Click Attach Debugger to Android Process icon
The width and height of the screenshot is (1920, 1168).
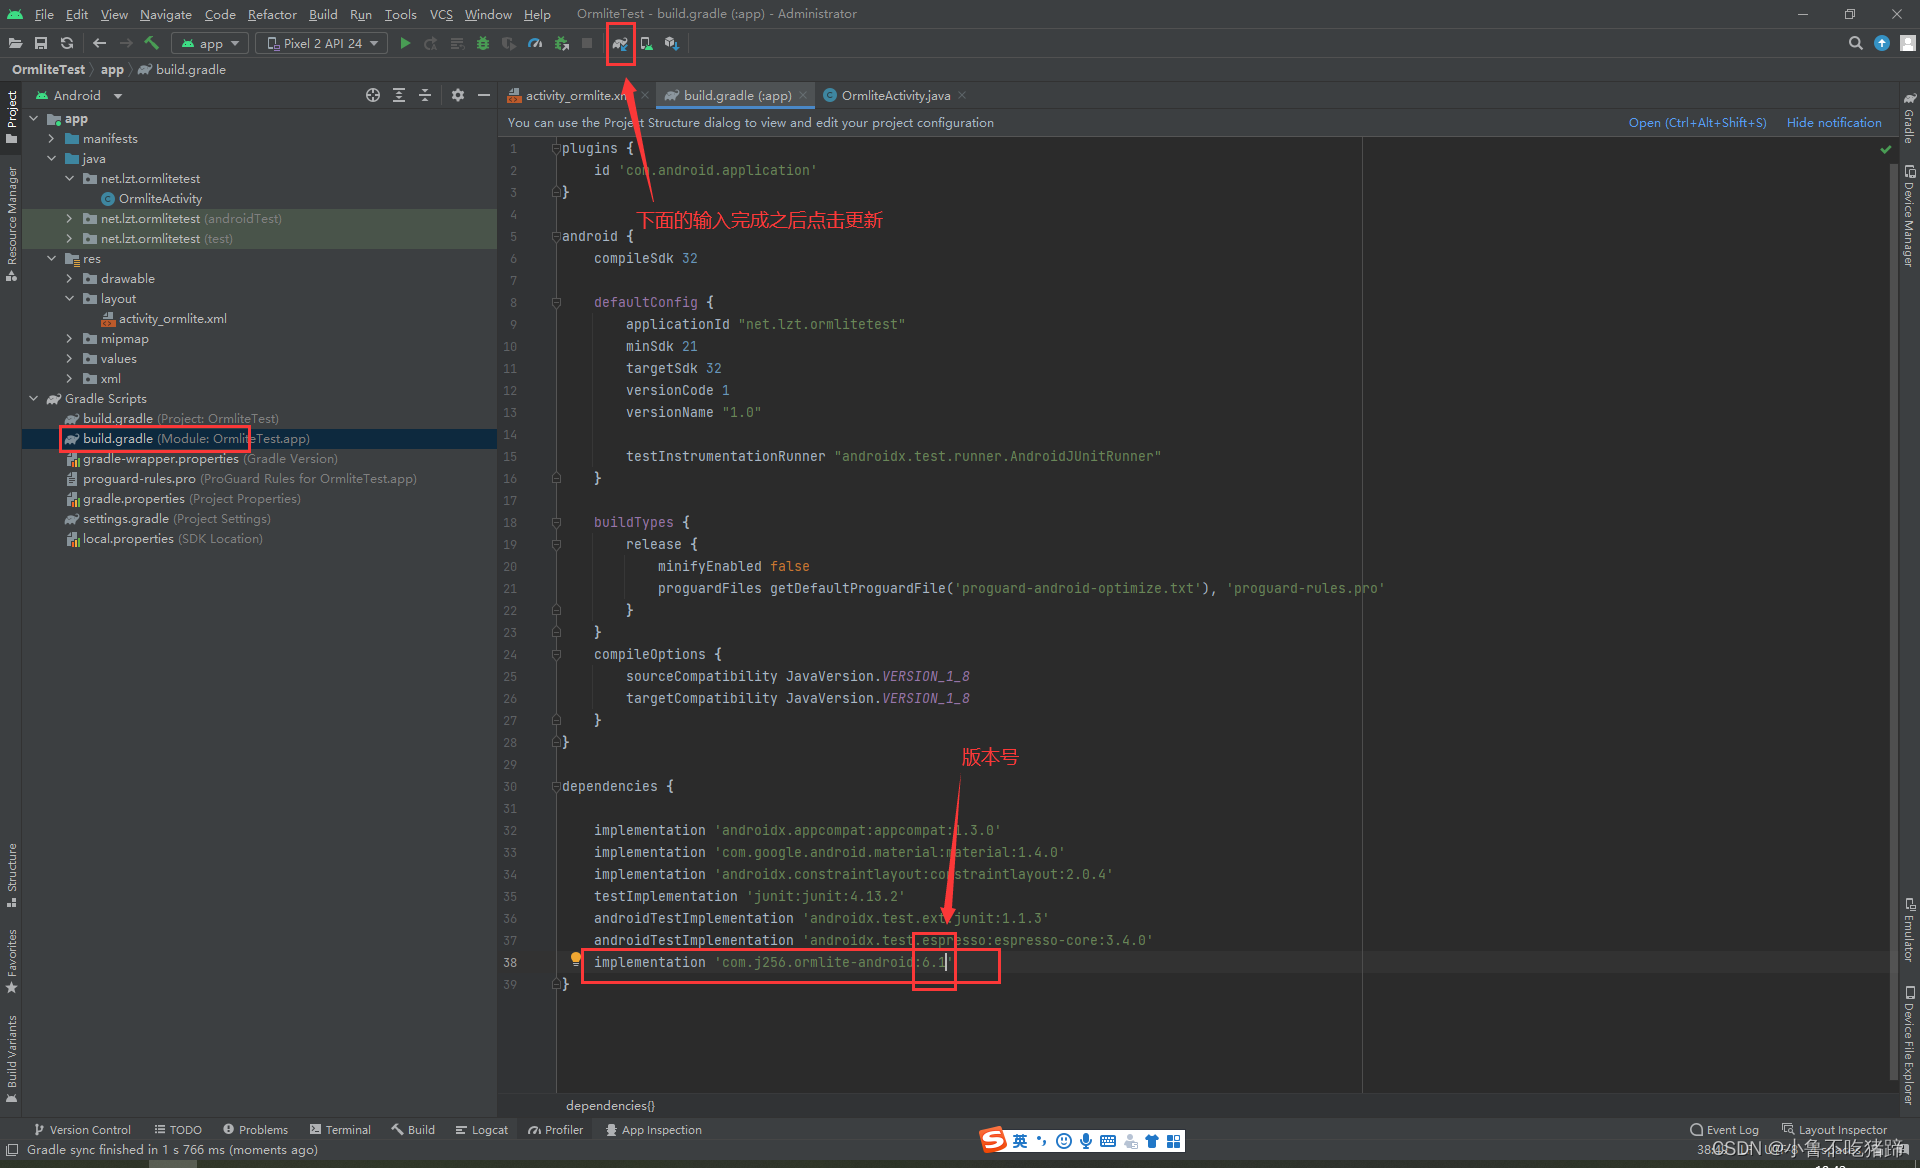(561, 43)
